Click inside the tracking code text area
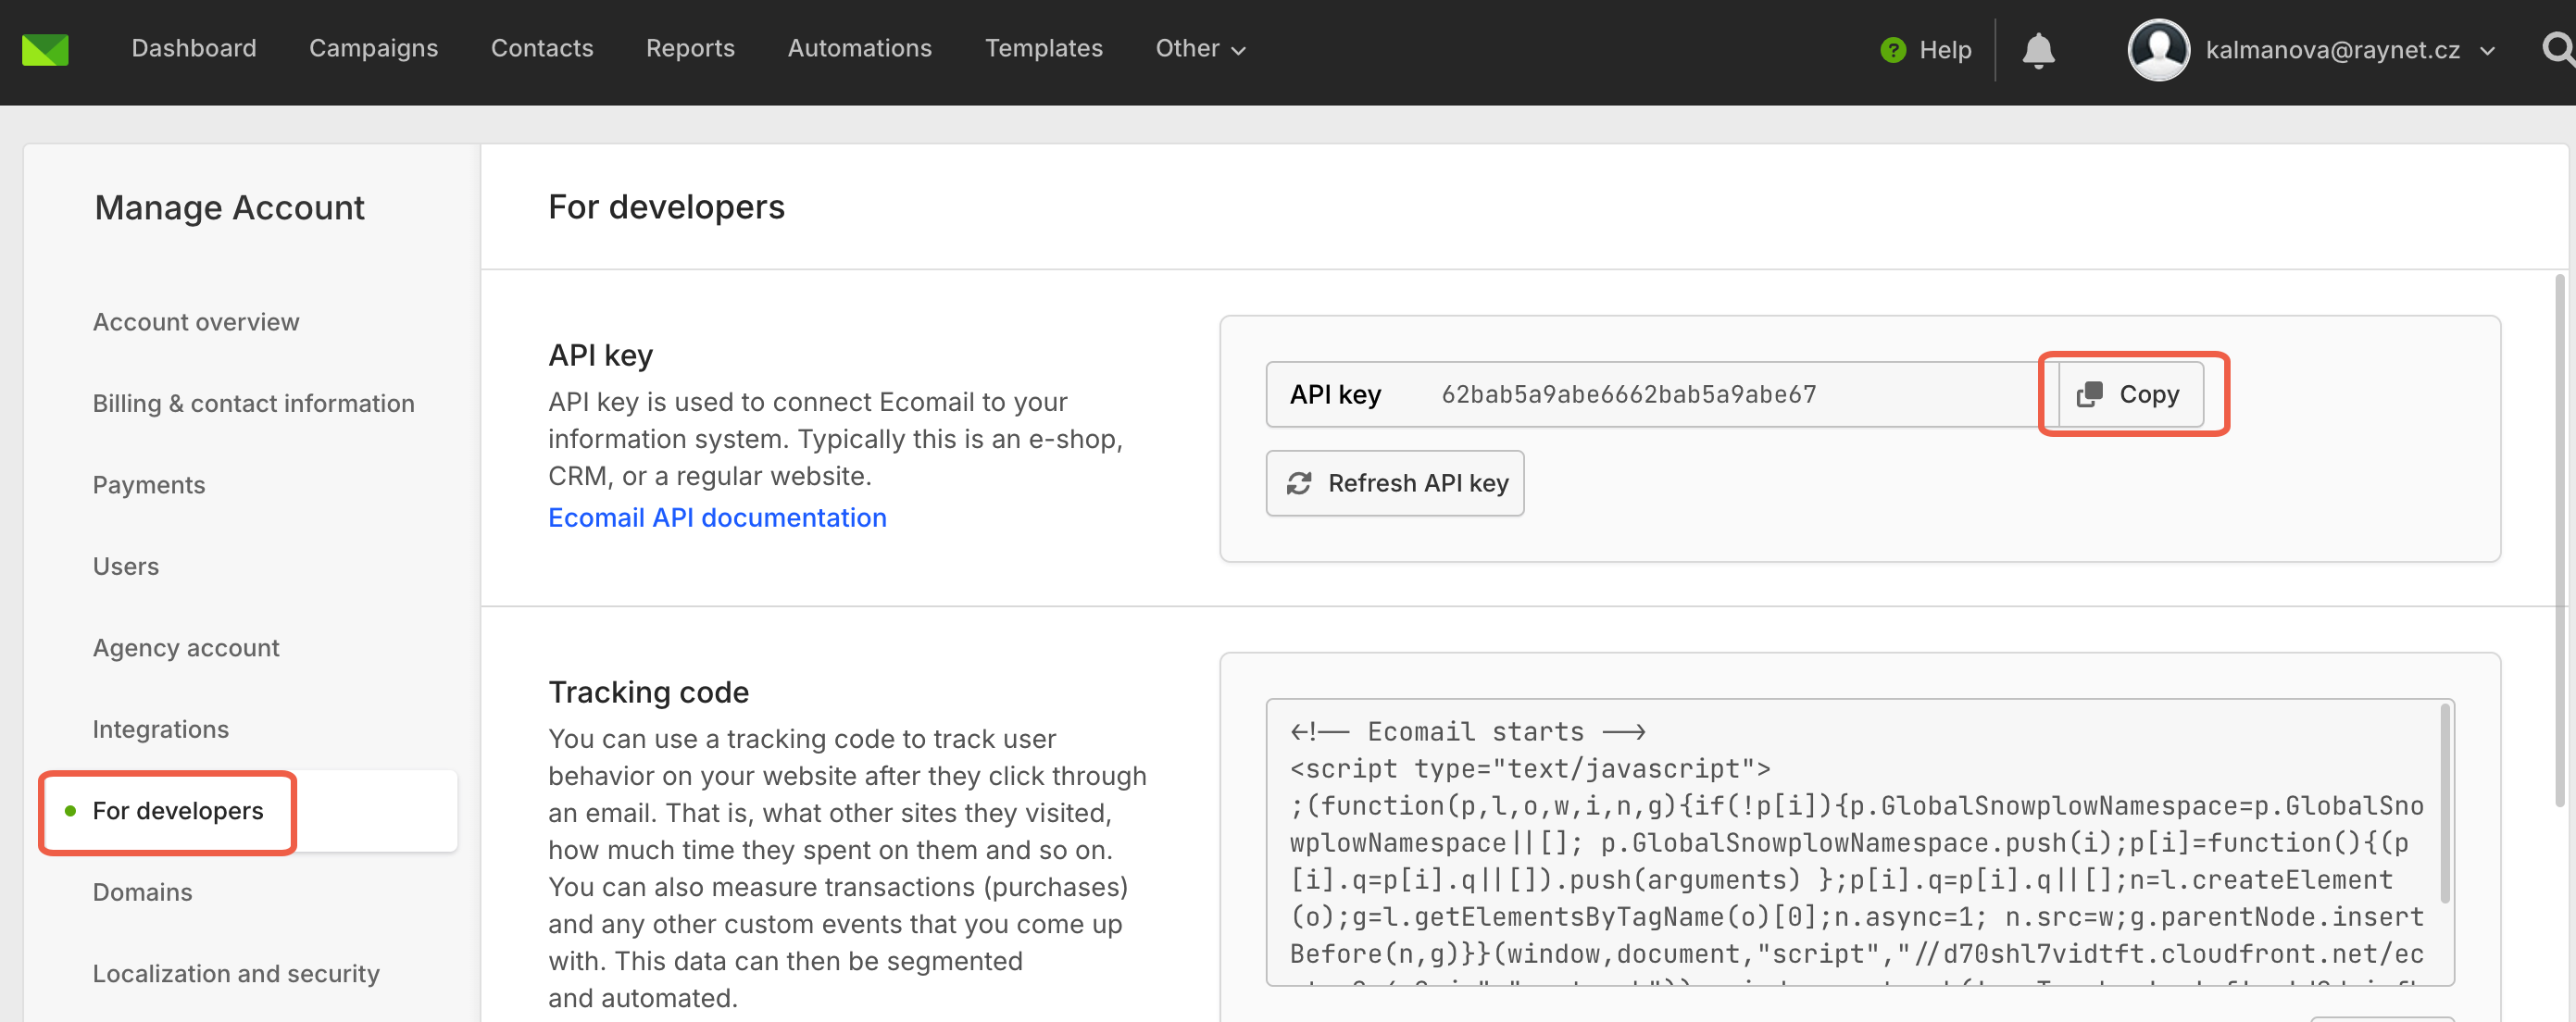This screenshot has height=1022, width=2576. click(1860, 842)
